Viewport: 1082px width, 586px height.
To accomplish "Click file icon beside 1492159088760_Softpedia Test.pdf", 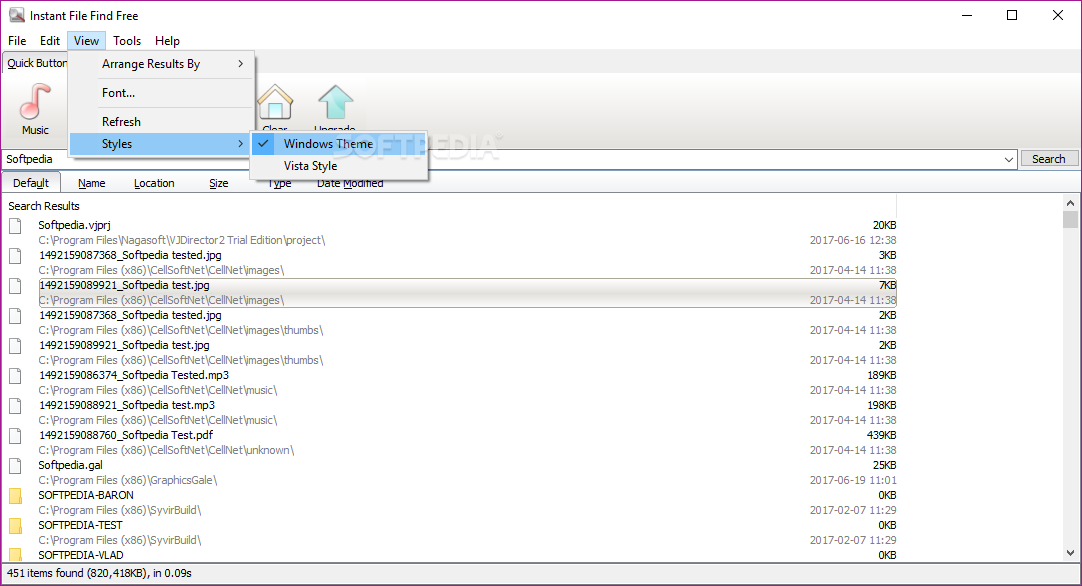I will pyautogui.click(x=15, y=436).
